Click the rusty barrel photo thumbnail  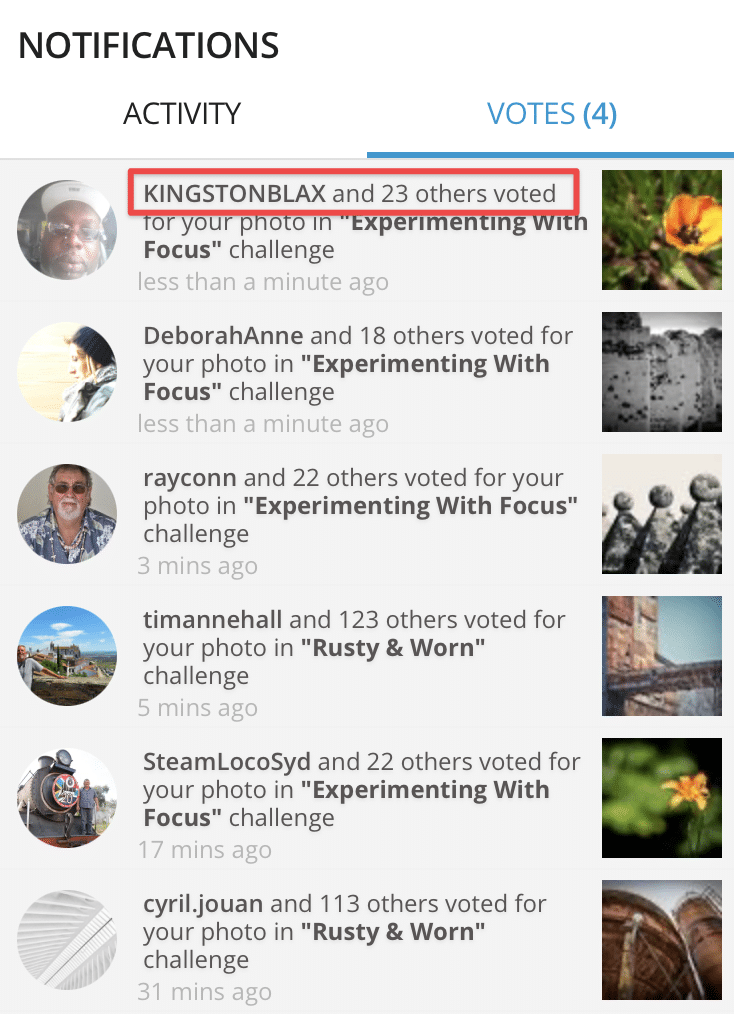(661, 940)
